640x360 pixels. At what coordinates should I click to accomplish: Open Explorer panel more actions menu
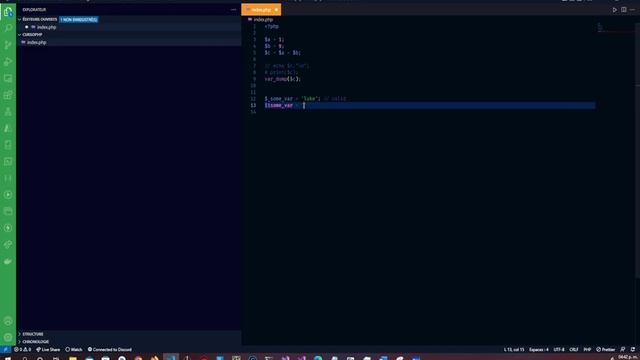point(233,9)
